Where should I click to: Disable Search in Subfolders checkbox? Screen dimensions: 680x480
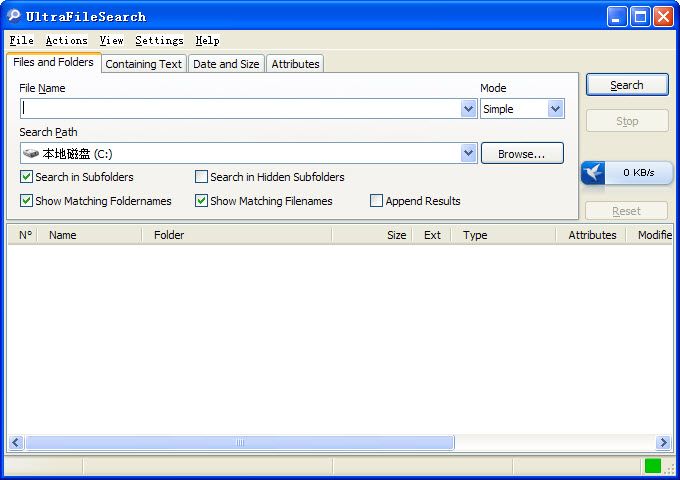coord(26,177)
